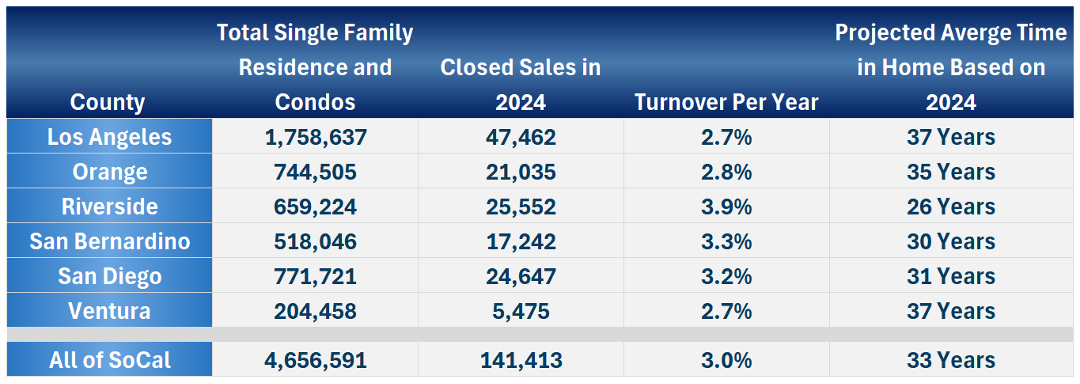Select the County column header
This screenshot has height=384, width=1080.
pyautogui.click(x=107, y=103)
